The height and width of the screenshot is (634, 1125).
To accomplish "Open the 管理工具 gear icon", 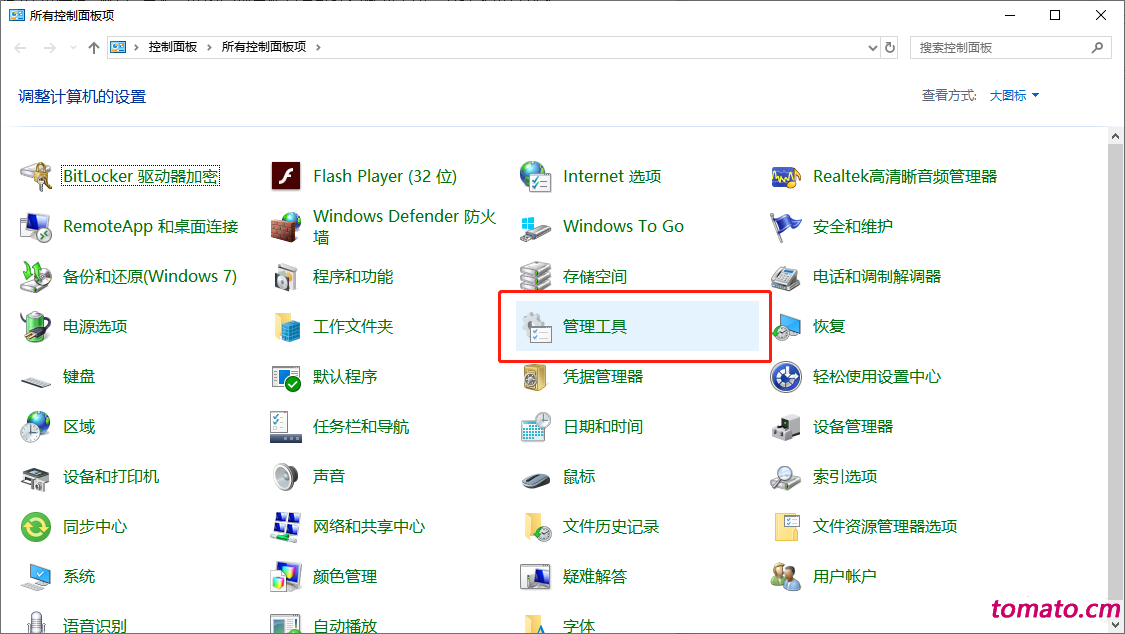I will point(535,327).
